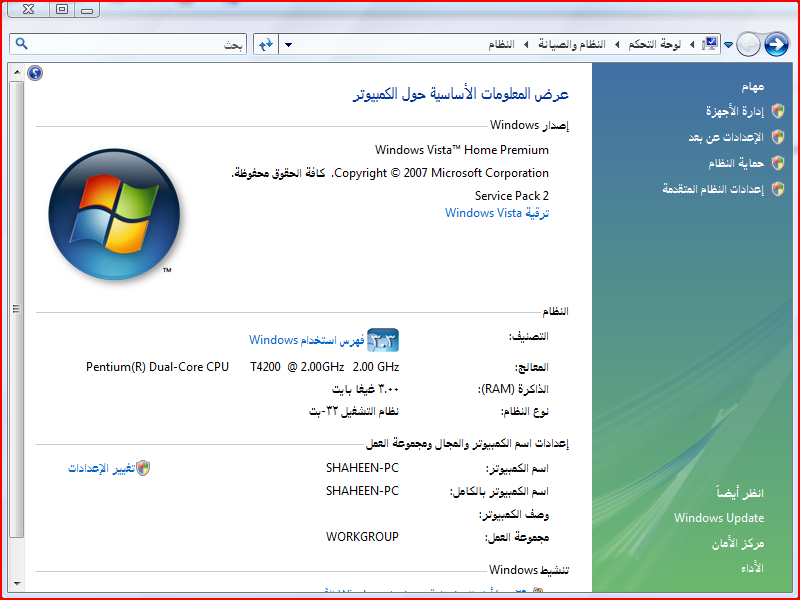Open حماية النظام task link

pos(736,163)
